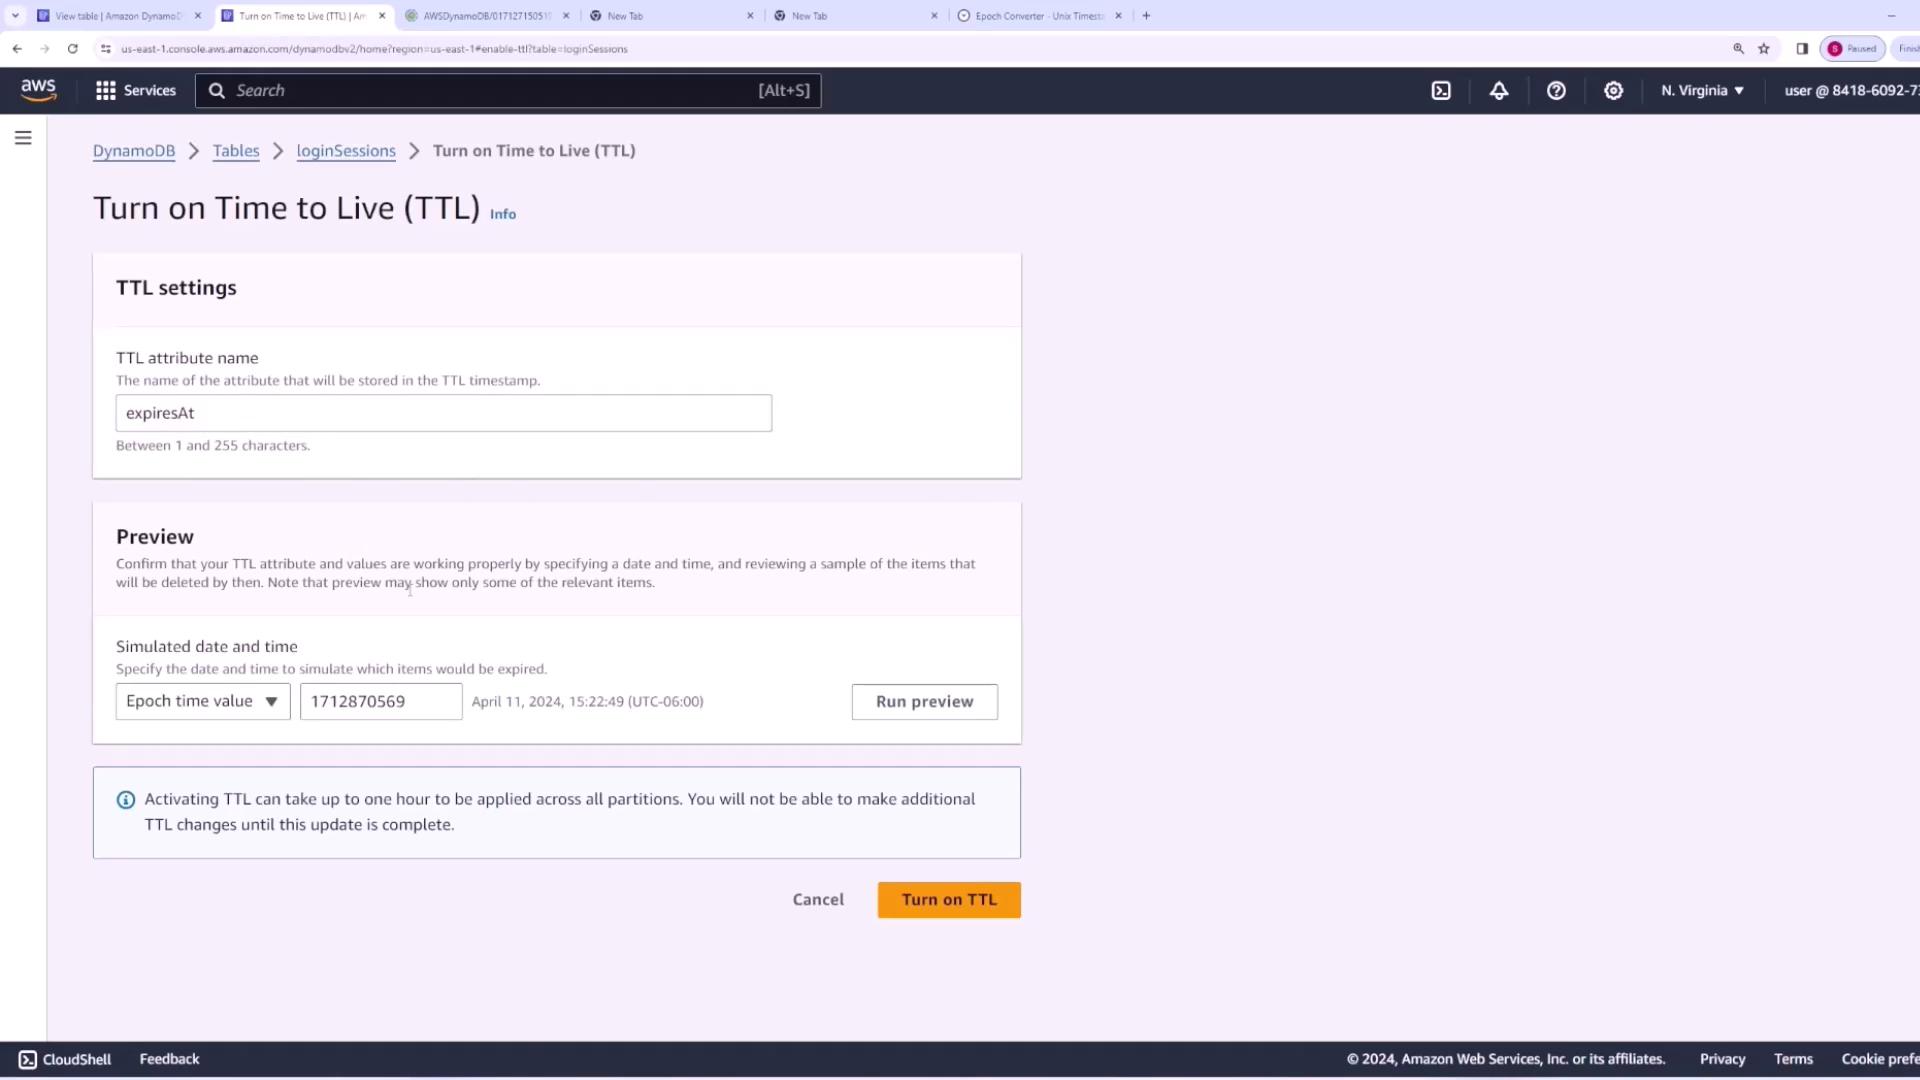Click the TTL attribute name input field
This screenshot has height=1080, width=1920.
443,413
